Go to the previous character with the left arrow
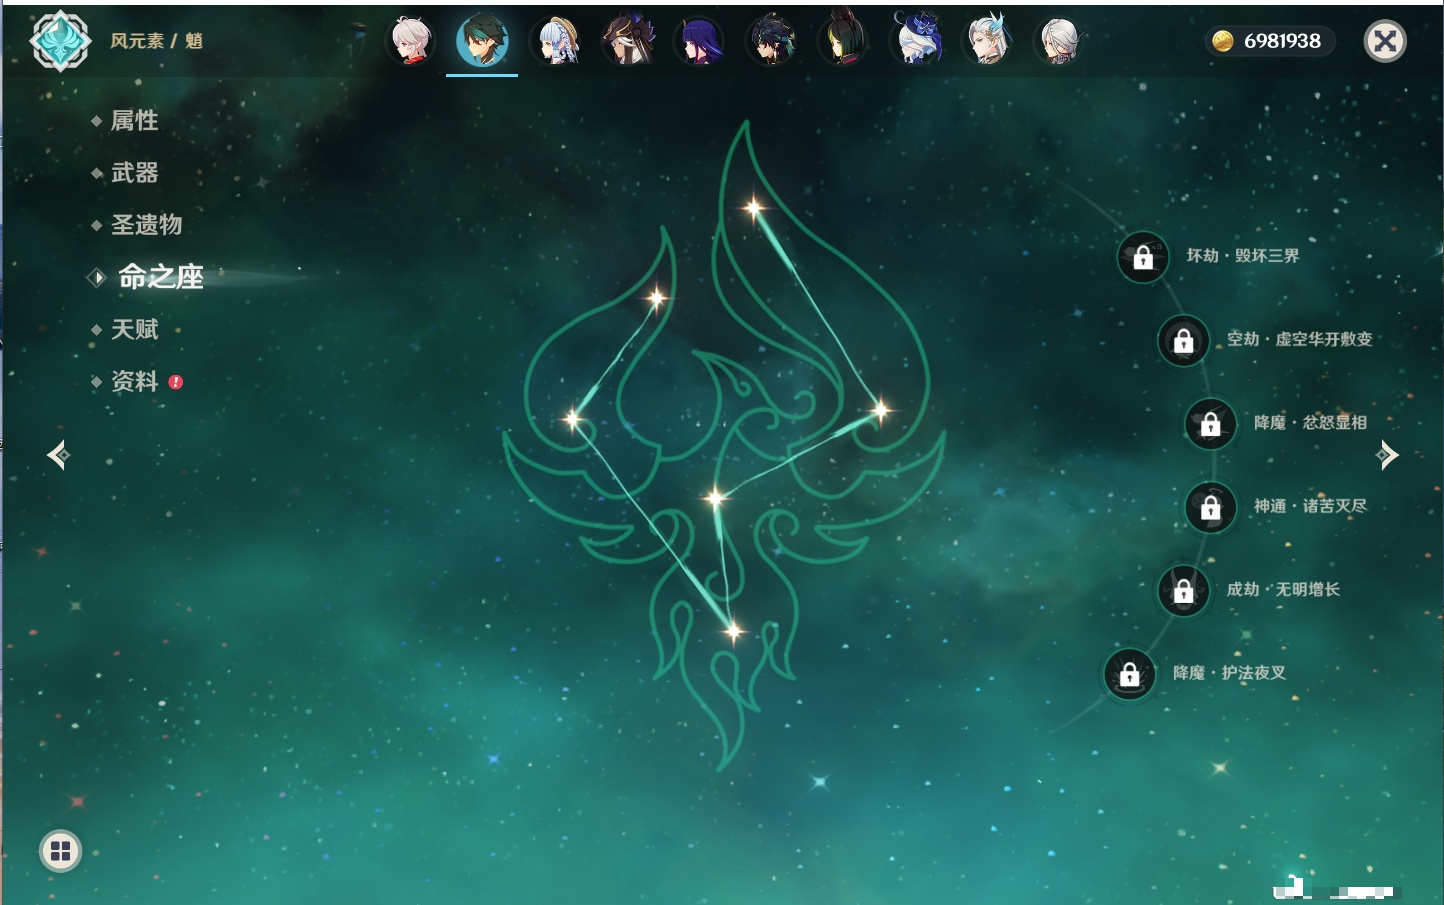1444x905 pixels. pyautogui.click(x=59, y=455)
